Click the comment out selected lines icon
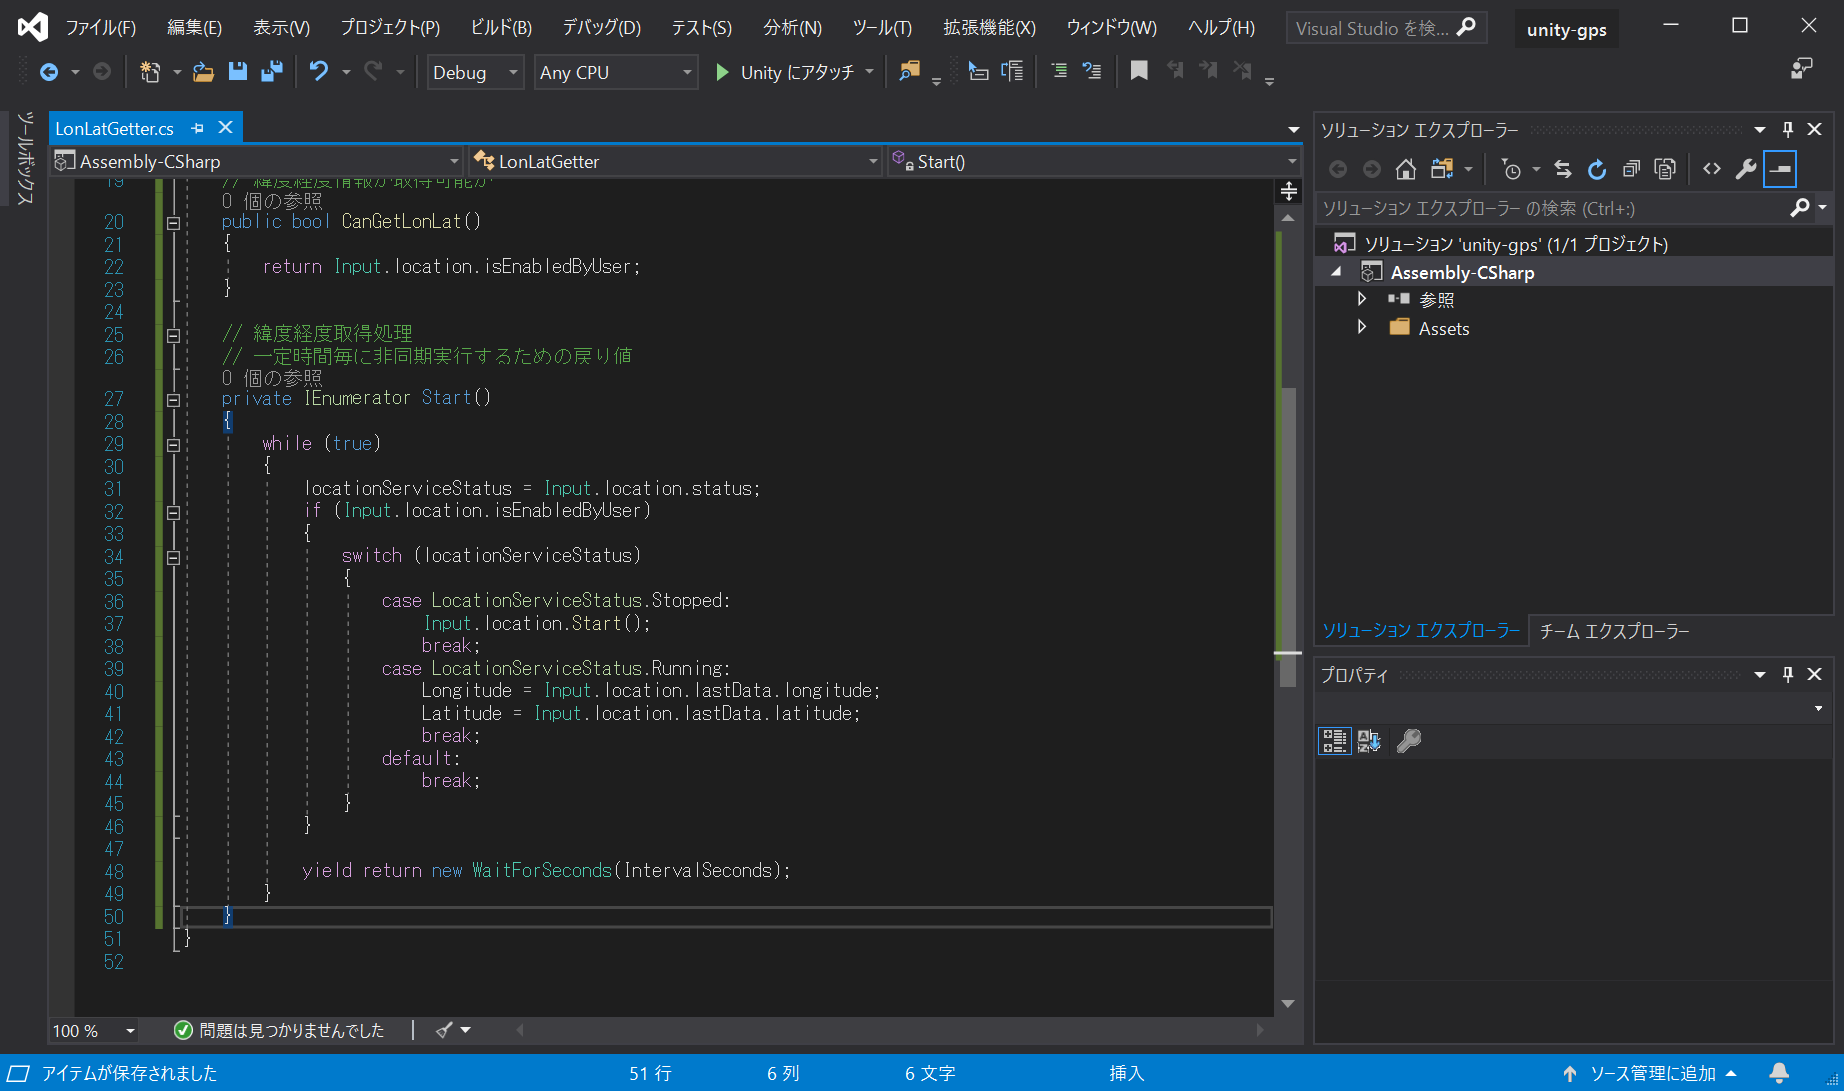Viewport: 1844px width, 1091px height. point(1059,72)
